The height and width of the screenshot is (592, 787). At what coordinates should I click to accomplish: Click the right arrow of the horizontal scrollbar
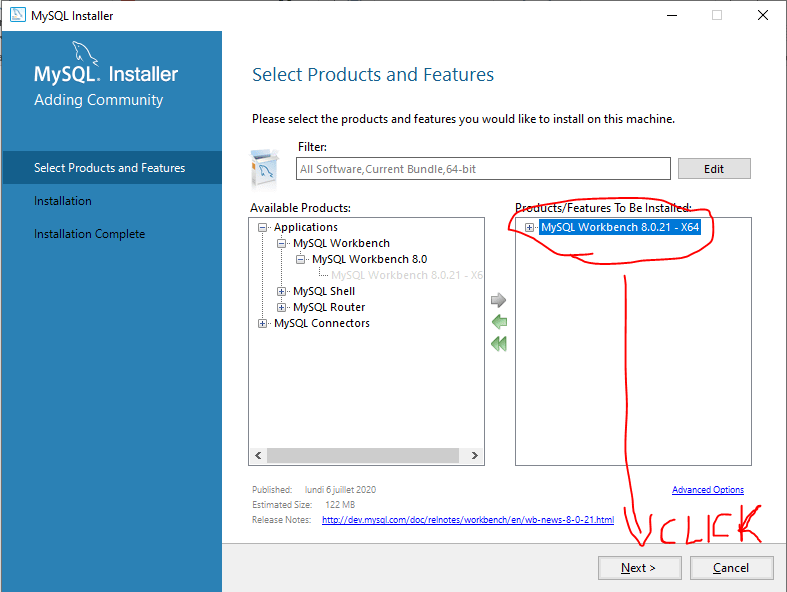click(474, 455)
